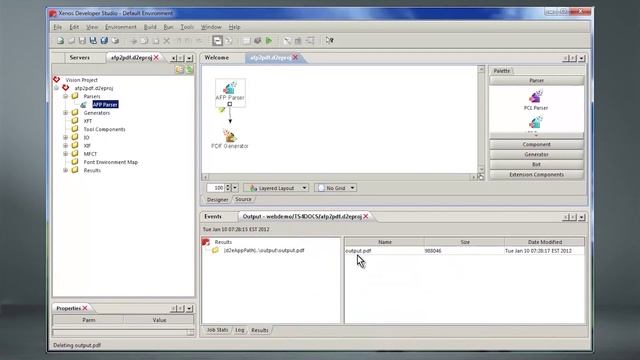Screen dimensions: 640x360
Task: Collapse the afp2pdf.d2eproj project node
Action: [57, 88]
